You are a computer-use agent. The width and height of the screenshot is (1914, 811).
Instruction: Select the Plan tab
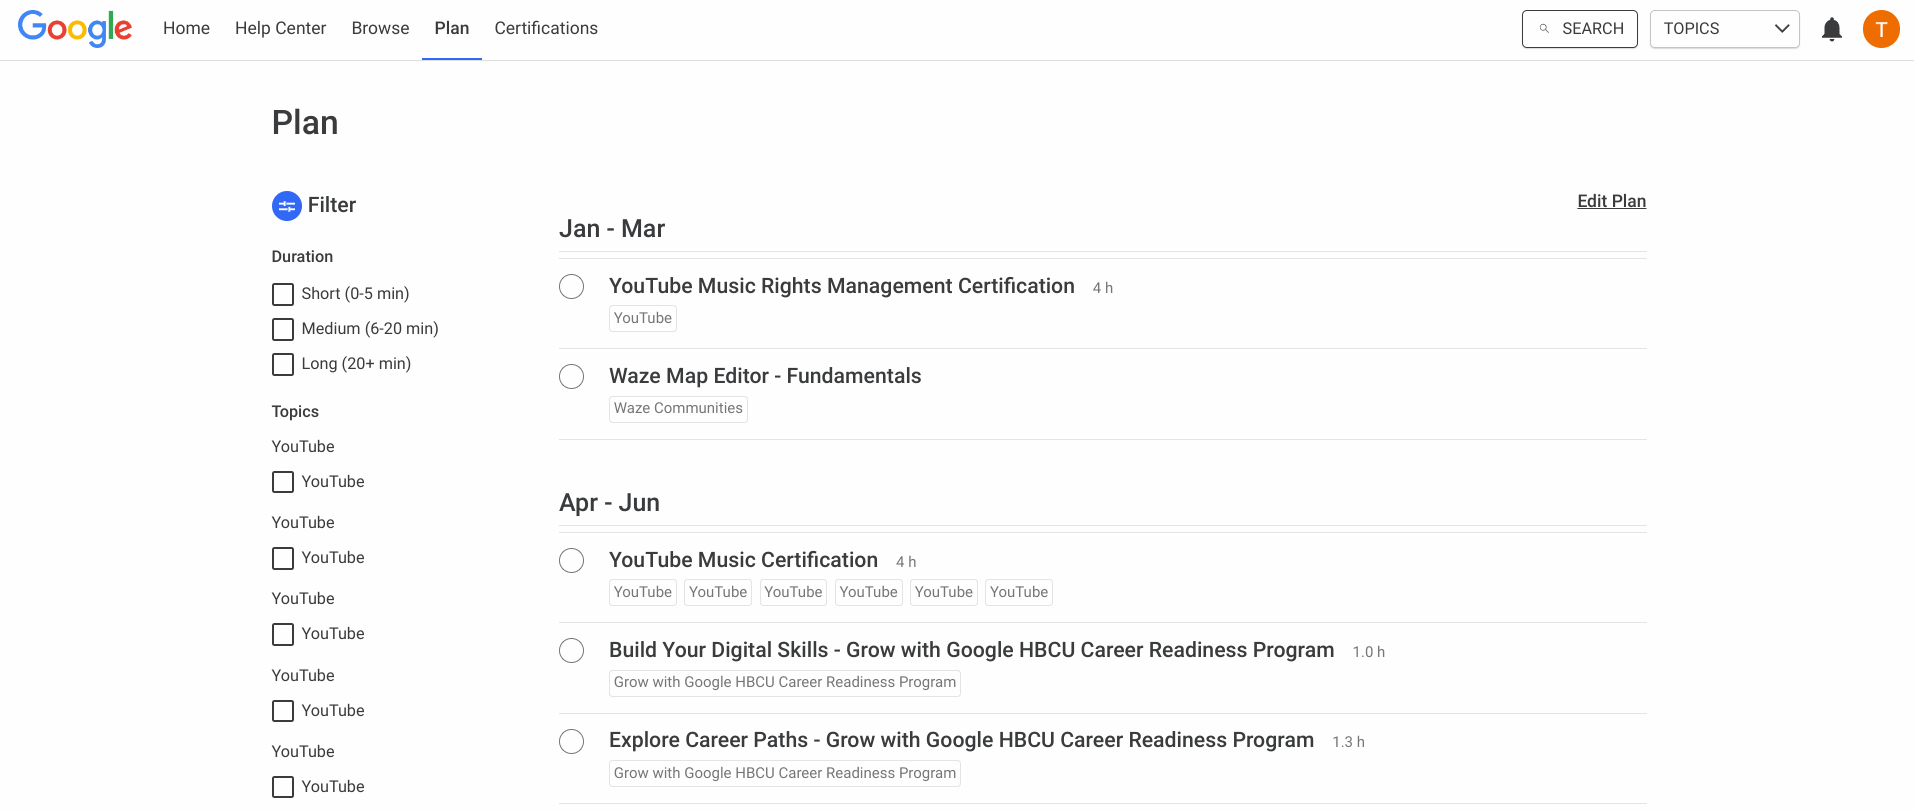[x=452, y=28]
